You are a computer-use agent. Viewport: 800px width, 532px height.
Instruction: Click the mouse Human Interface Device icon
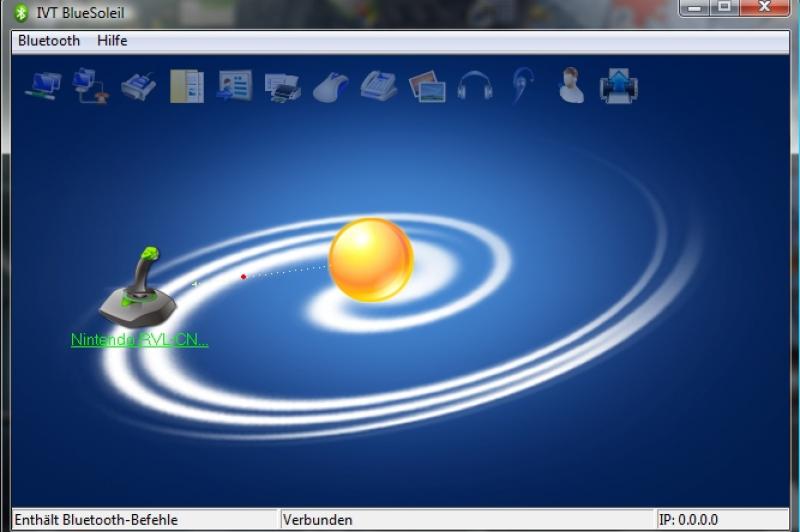(x=331, y=87)
